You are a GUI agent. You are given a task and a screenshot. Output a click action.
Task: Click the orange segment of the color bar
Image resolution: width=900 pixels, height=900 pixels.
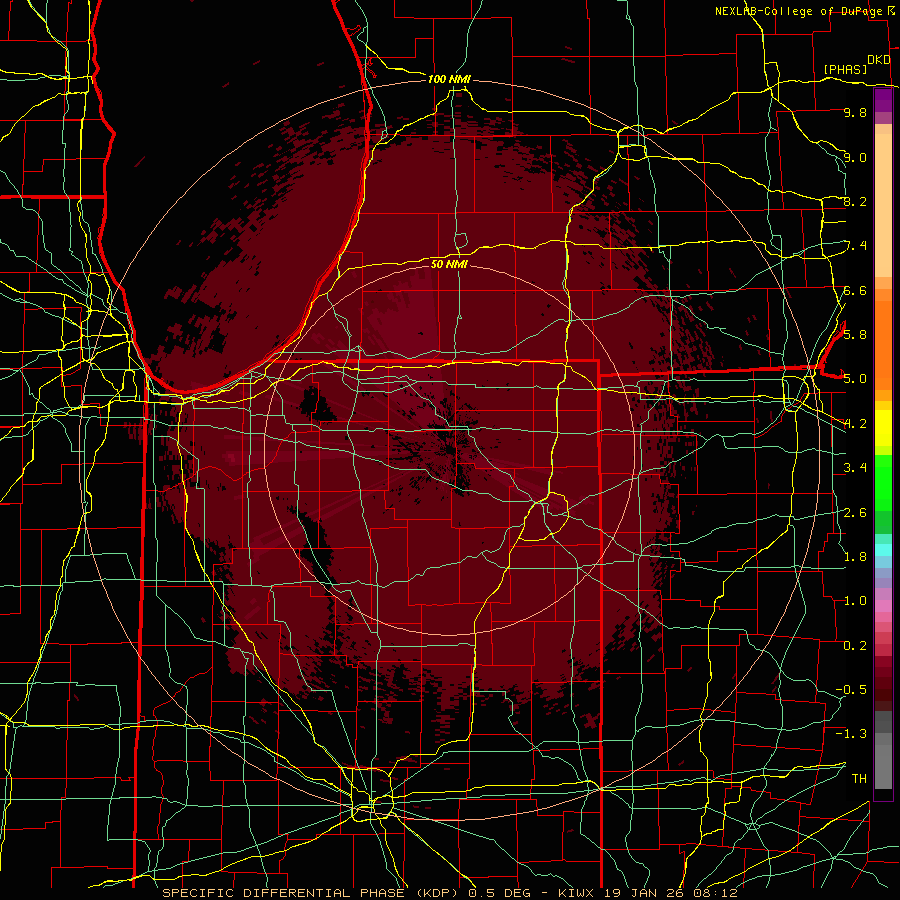click(883, 344)
